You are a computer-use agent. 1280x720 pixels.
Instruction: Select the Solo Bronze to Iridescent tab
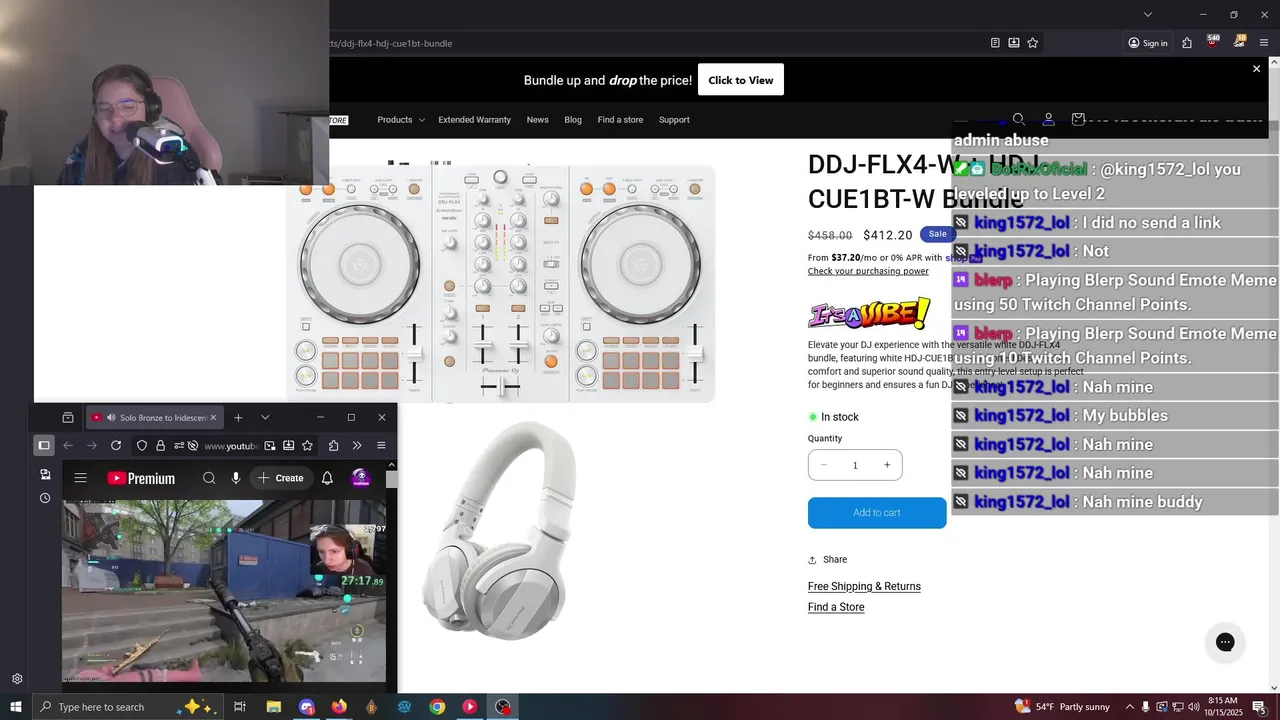(x=154, y=417)
